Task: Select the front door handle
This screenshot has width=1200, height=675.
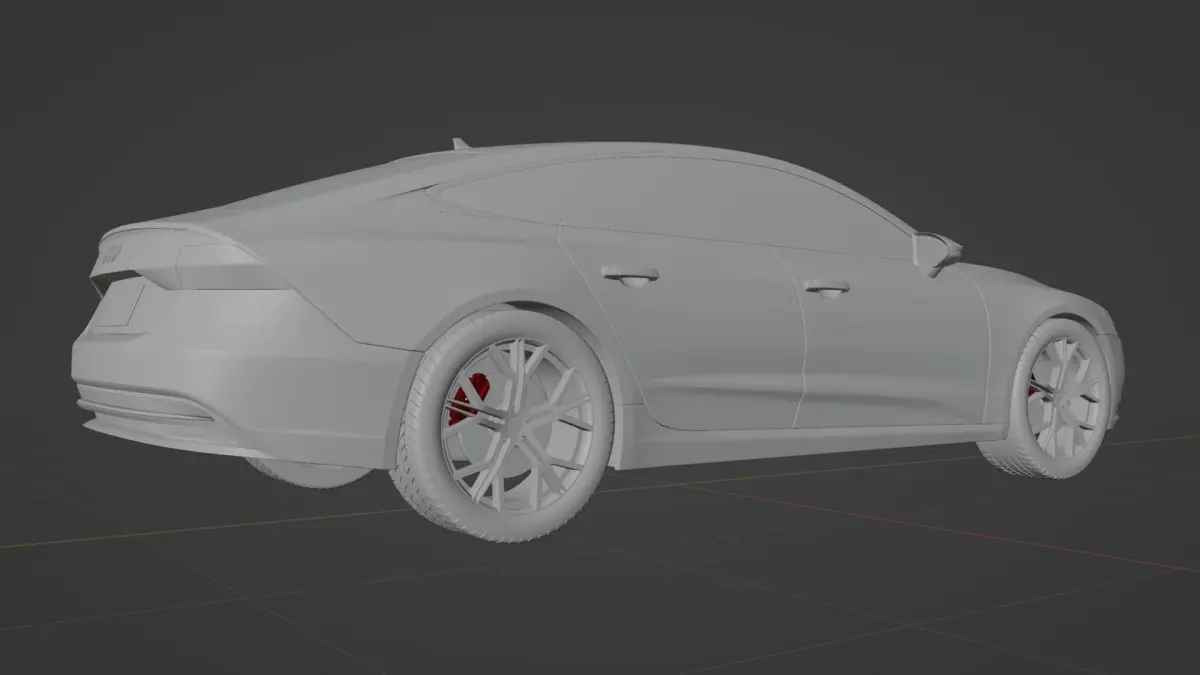Action: [x=826, y=288]
